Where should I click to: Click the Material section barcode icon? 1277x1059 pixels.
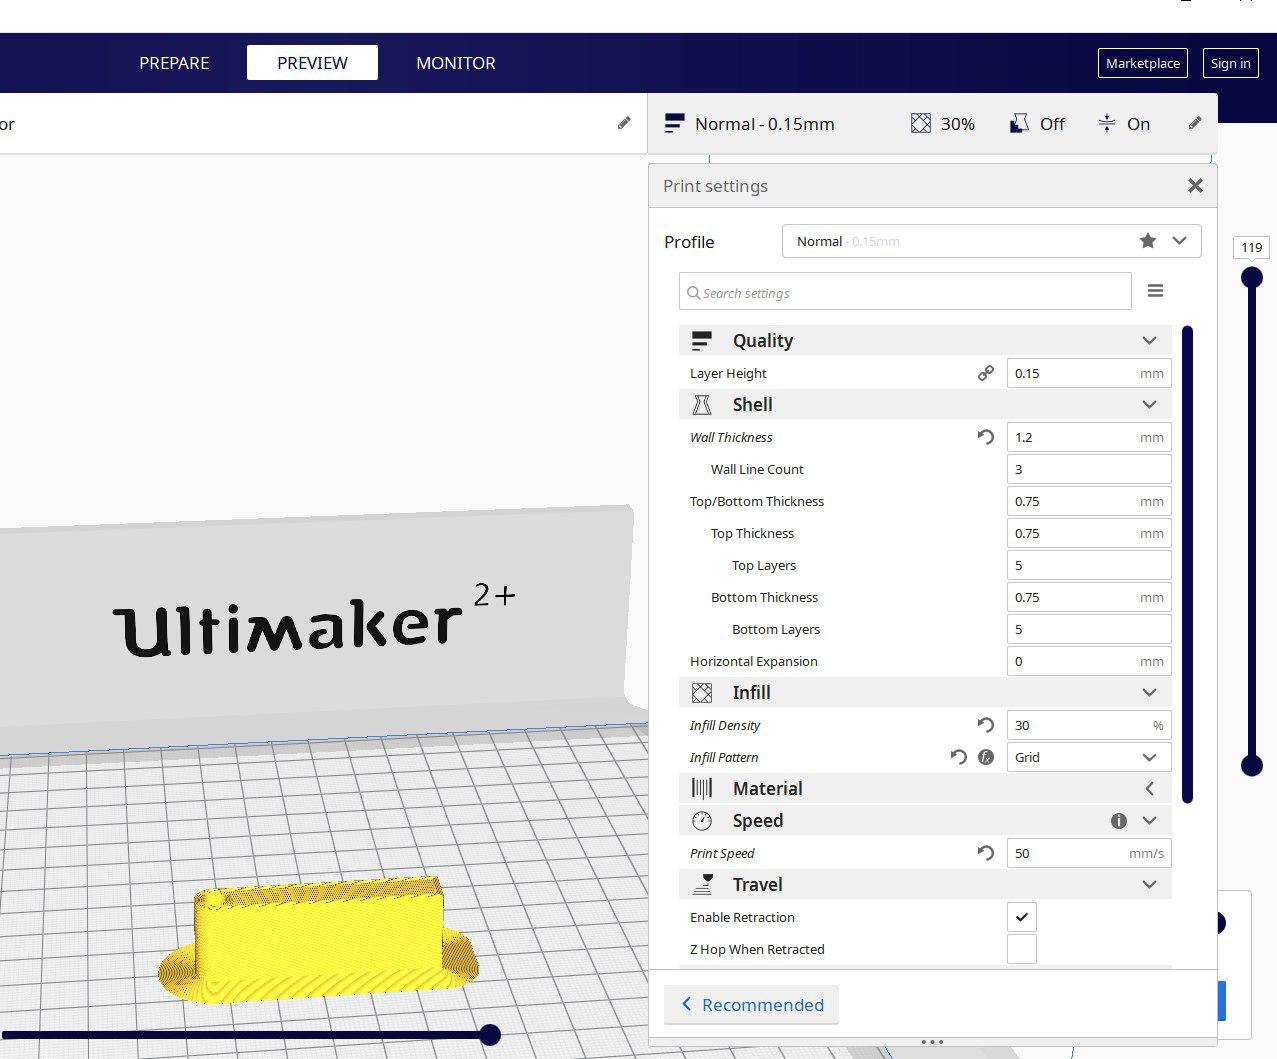[x=702, y=789]
